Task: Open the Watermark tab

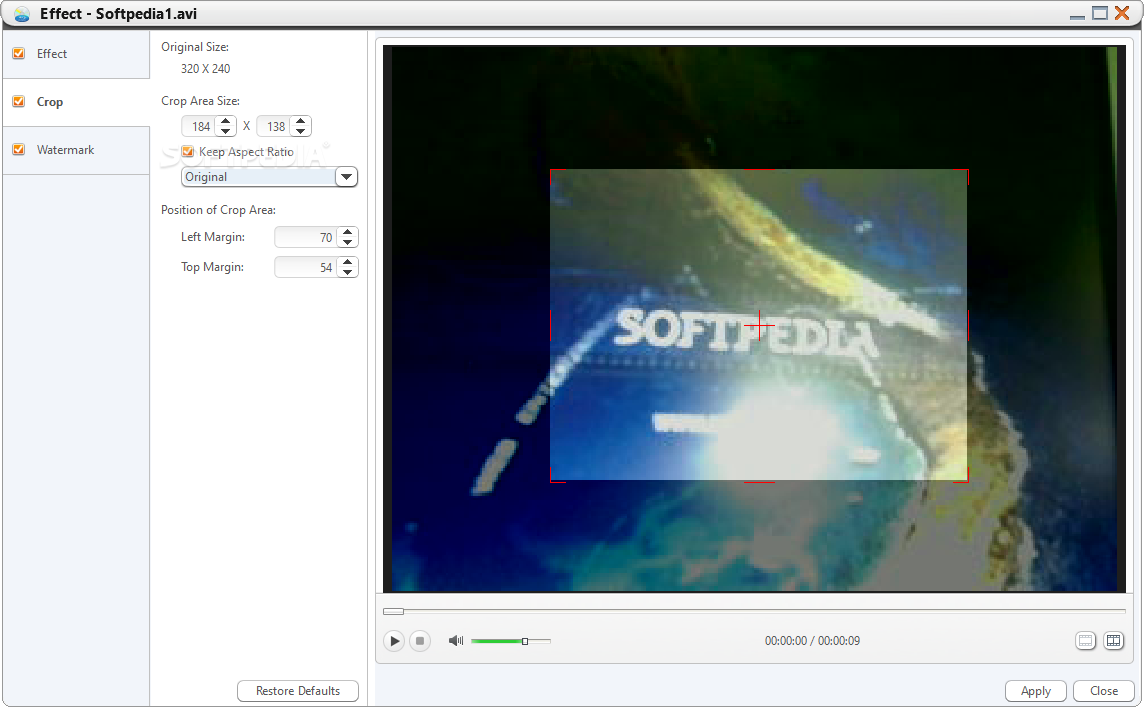Action: point(76,150)
